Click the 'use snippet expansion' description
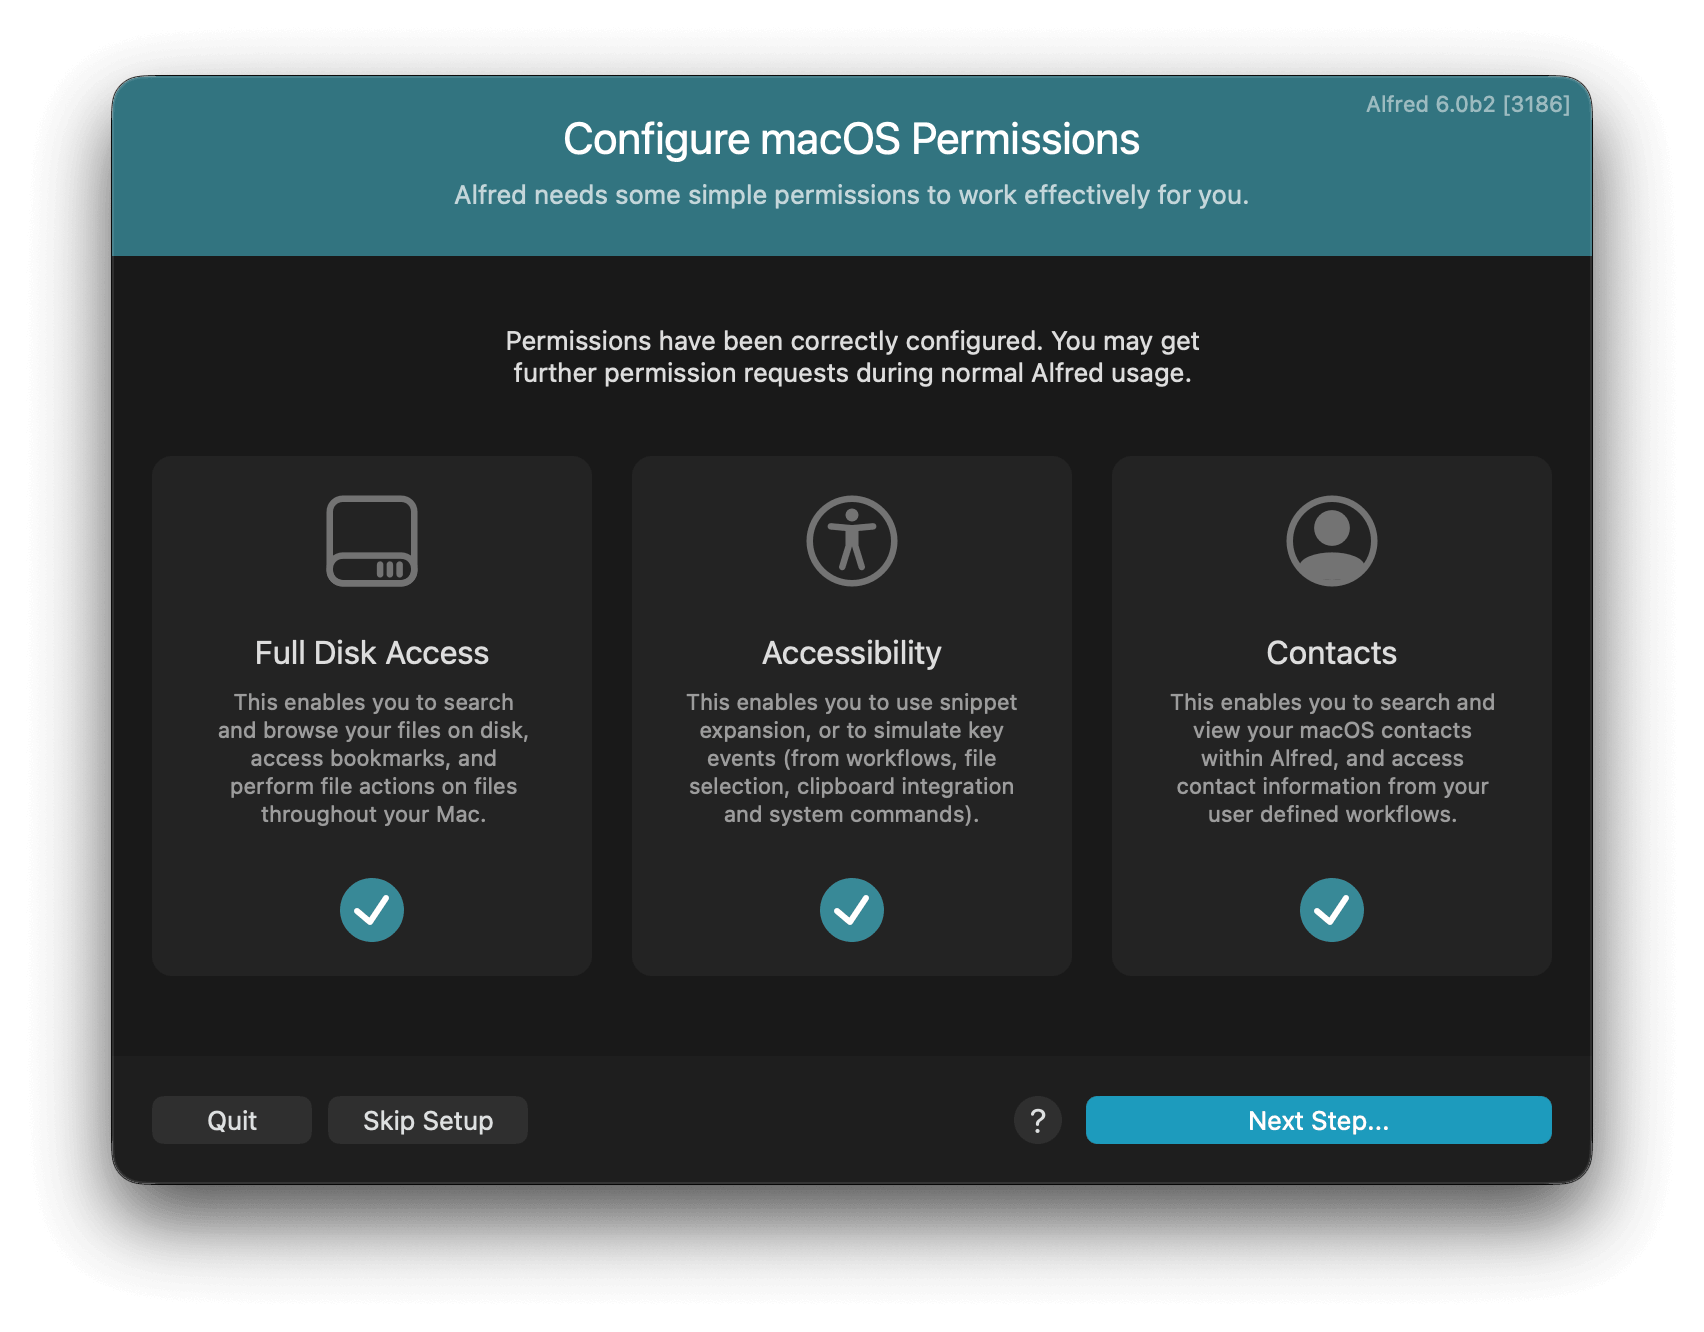 click(852, 758)
